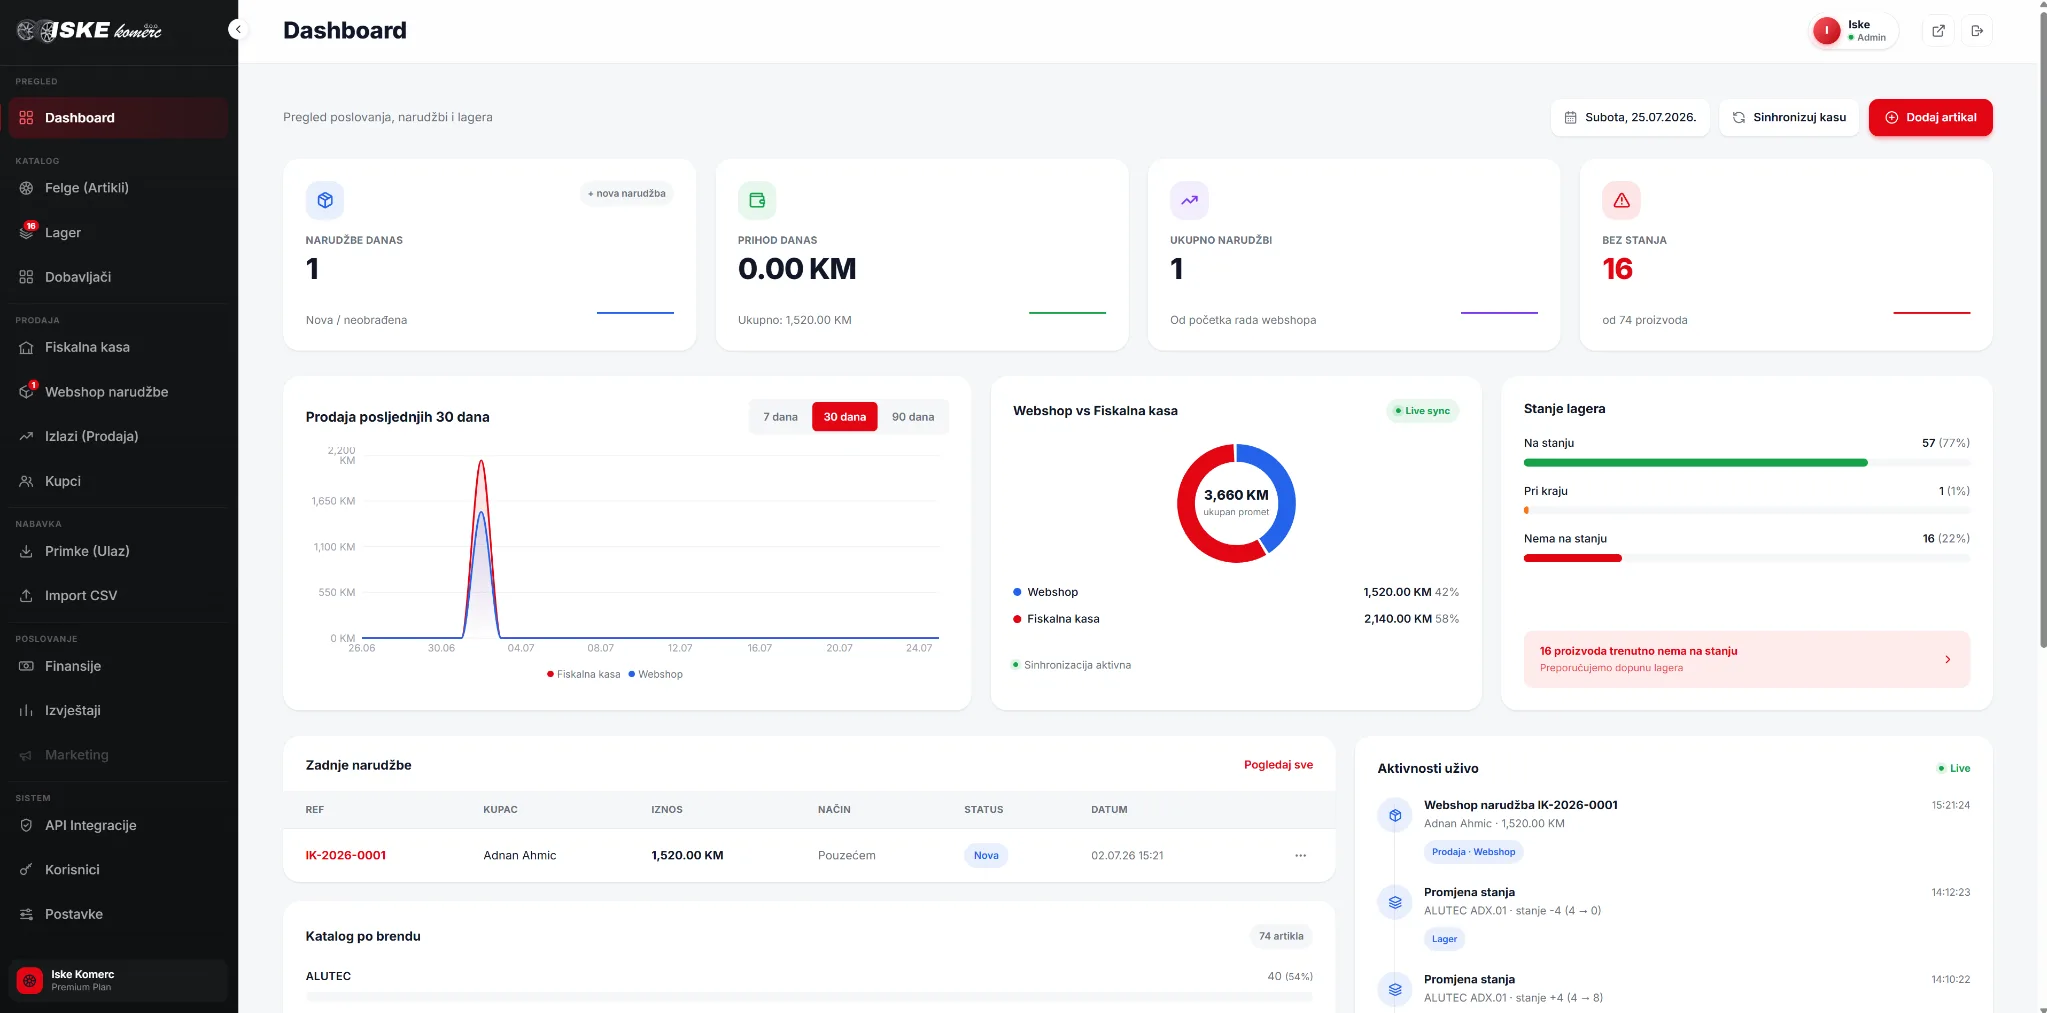
Task: Click the logout icon in header
Action: 1977,31
